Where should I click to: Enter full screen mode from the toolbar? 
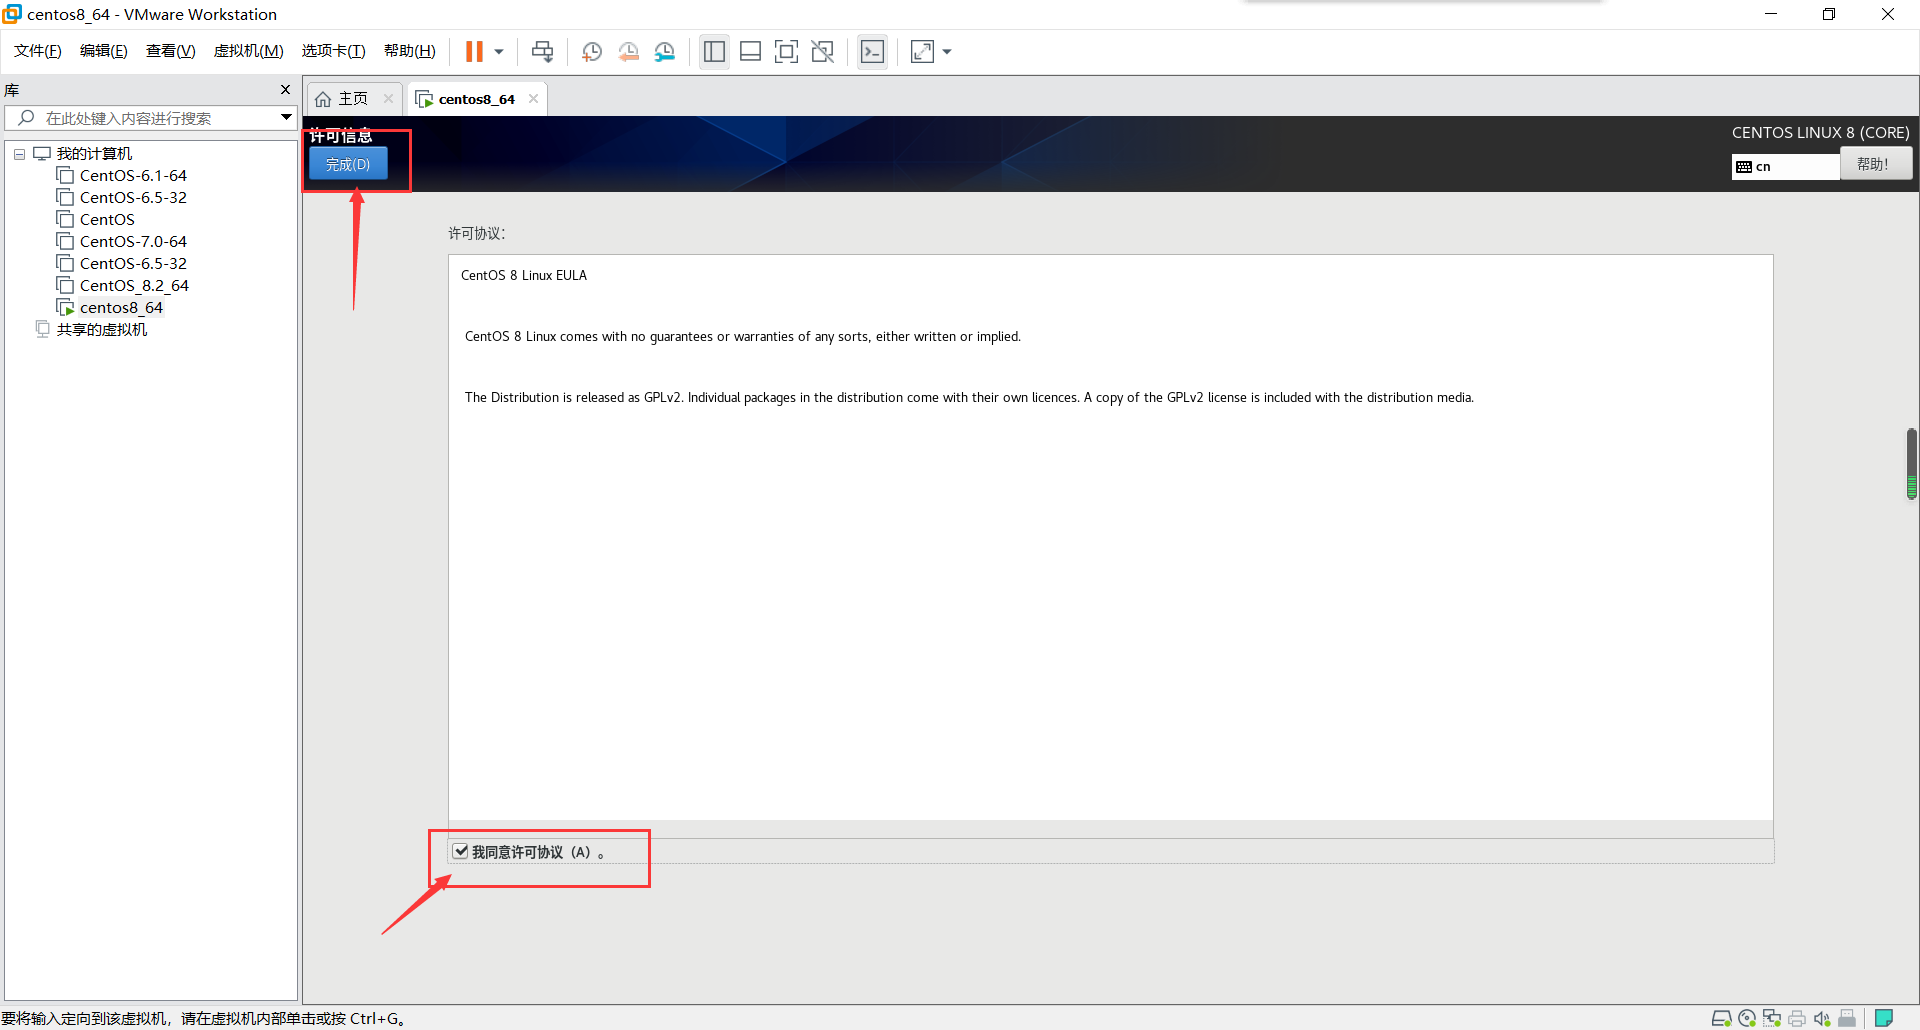[787, 51]
